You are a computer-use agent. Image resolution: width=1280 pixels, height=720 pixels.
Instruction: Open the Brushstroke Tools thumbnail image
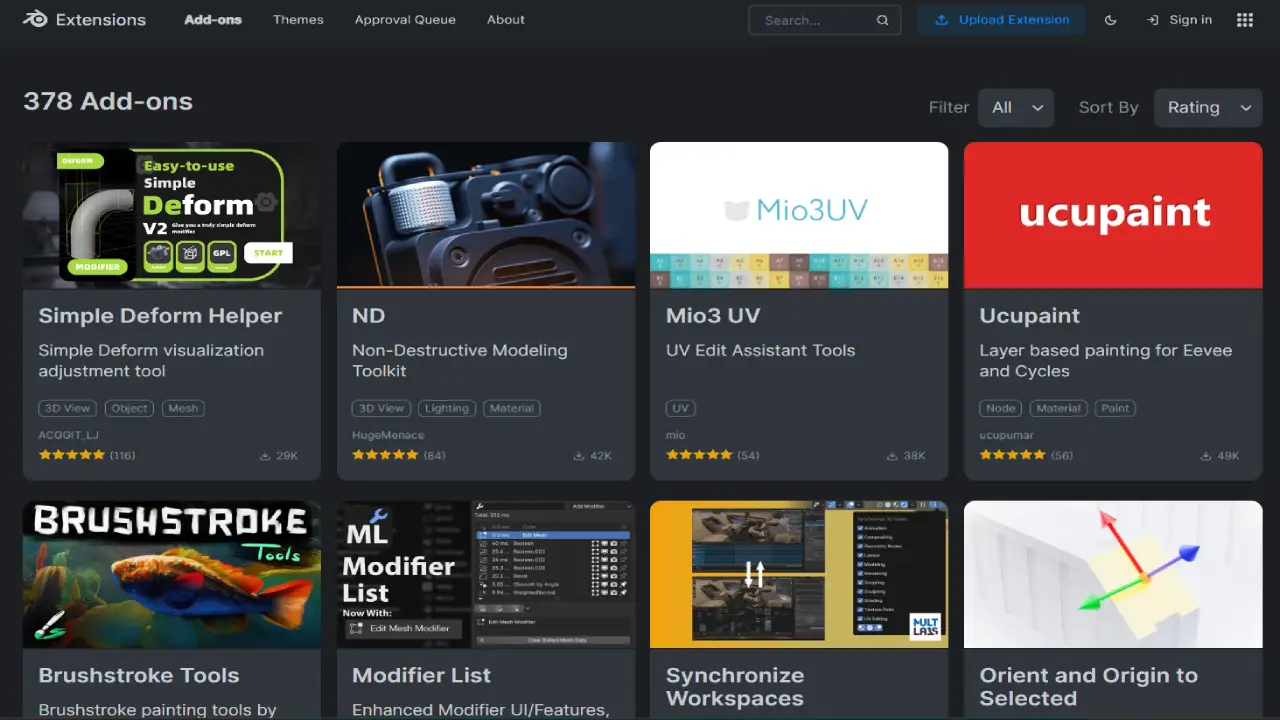click(x=171, y=573)
